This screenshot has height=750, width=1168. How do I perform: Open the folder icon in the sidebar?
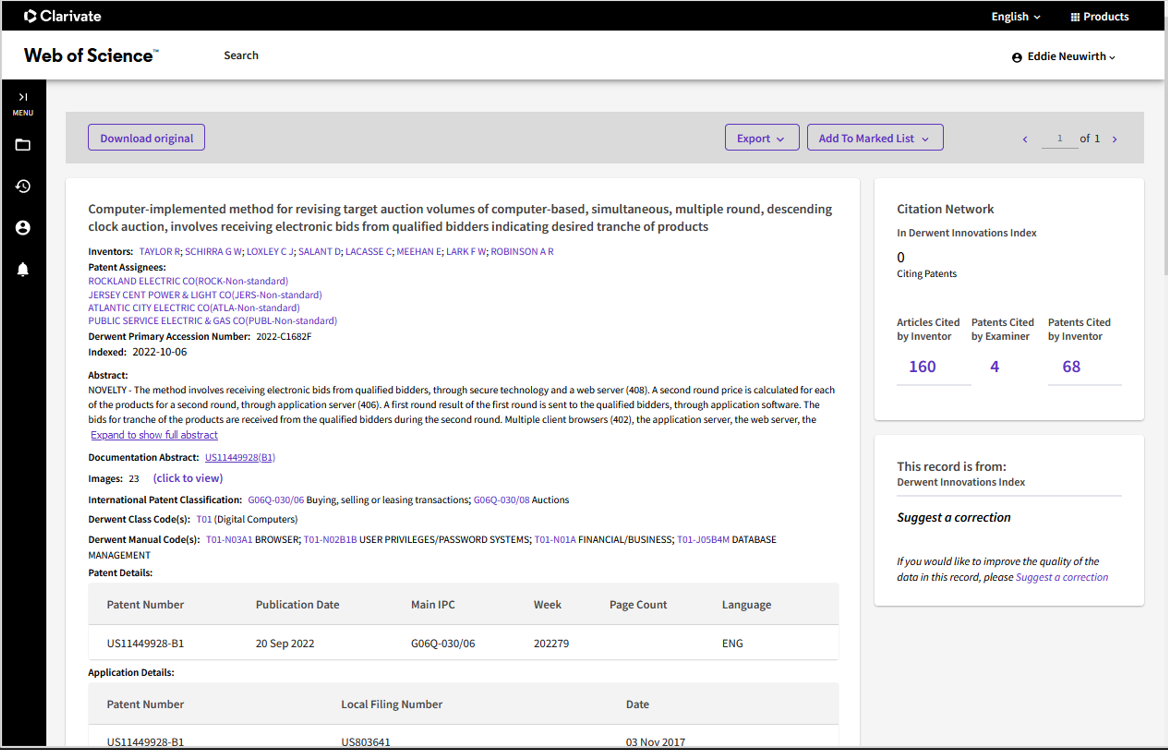click(x=23, y=144)
